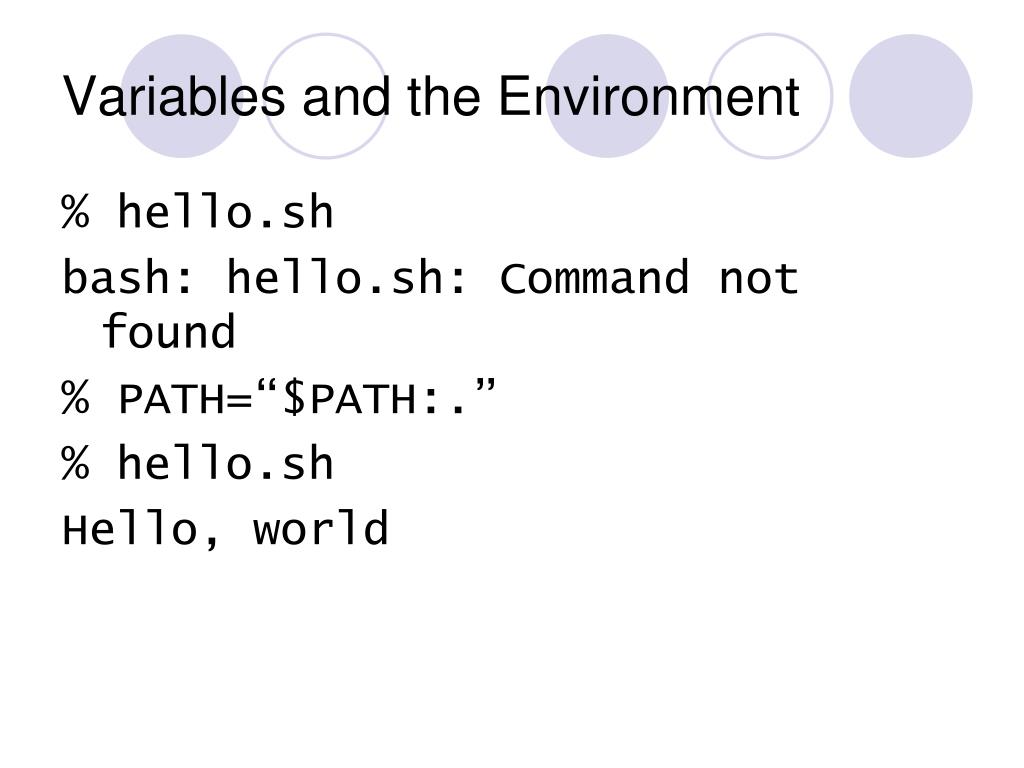Click the percent prompt before PATH
The image size is (1024, 768).
tap(75, 397)
